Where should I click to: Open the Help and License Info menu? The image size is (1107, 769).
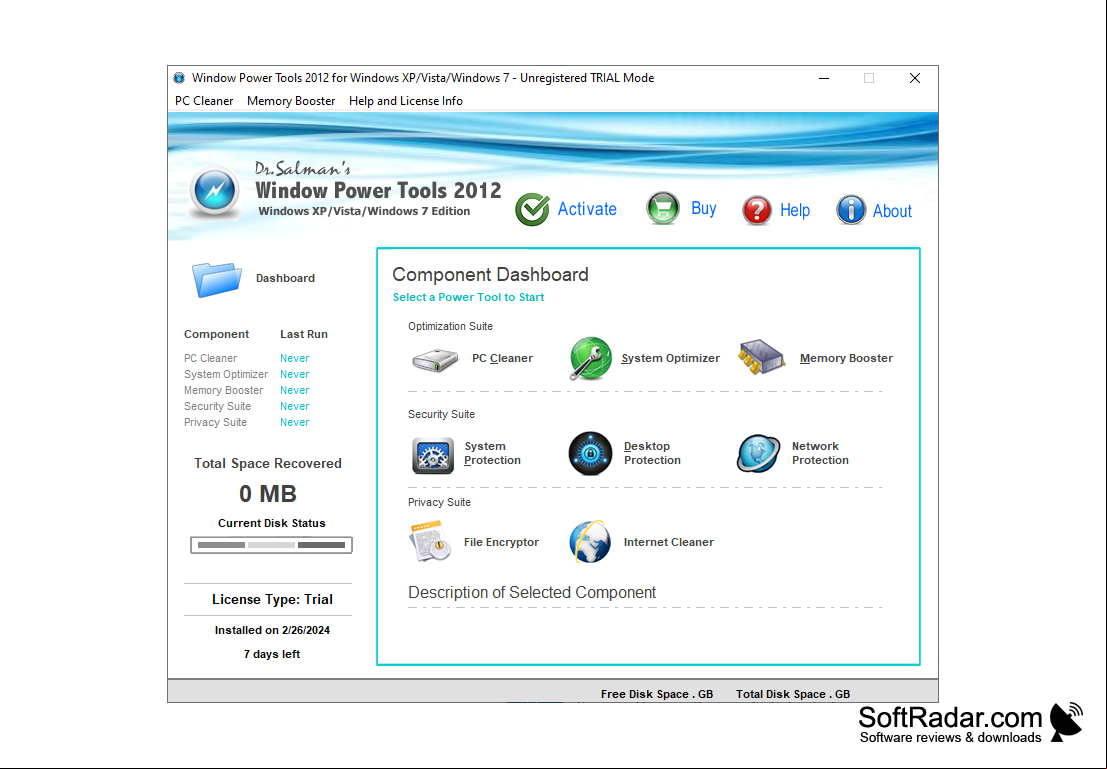pos(406,101)
